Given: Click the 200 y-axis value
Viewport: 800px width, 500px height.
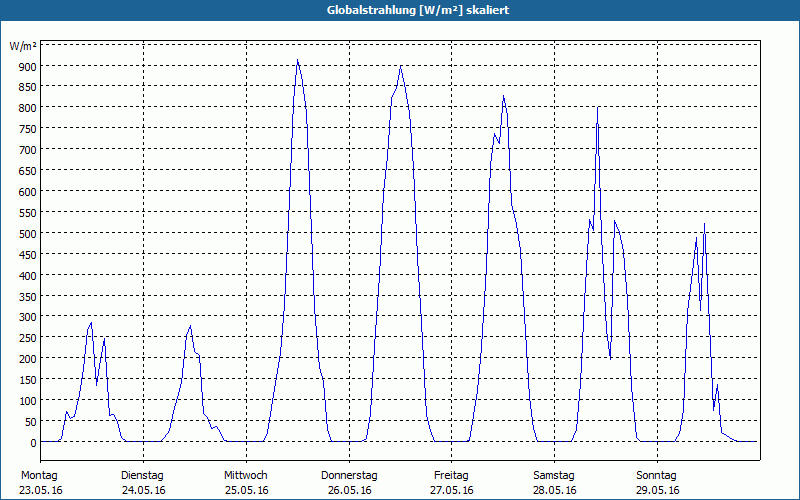Looking at the screenshot, I should (x=28, y=359).
